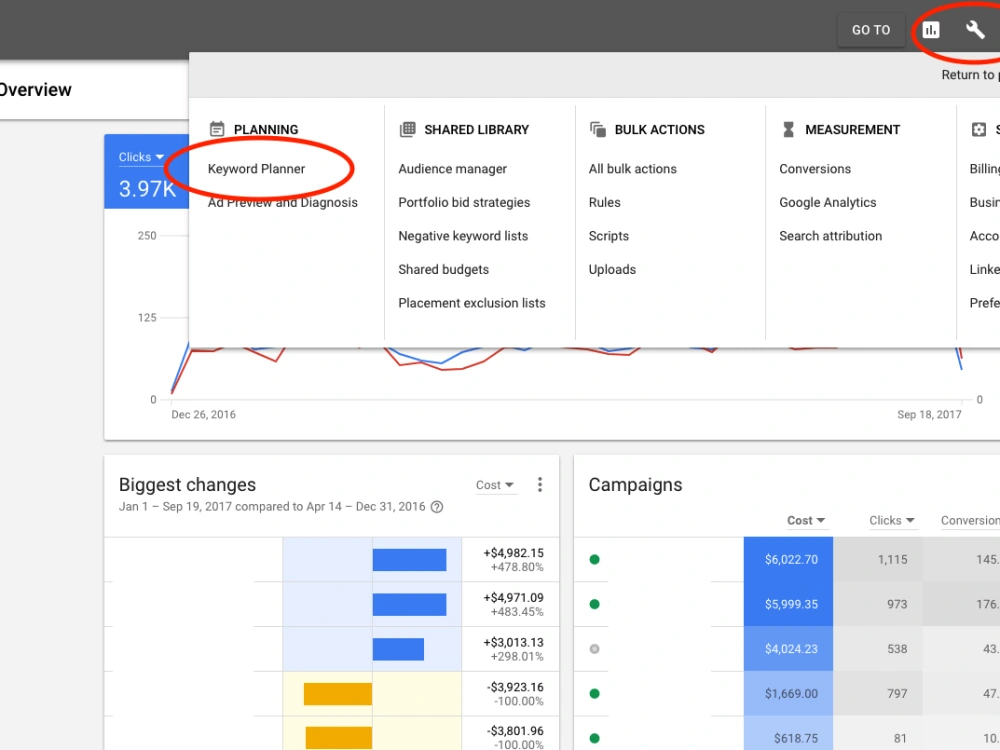Select the 797 clicks cell
The width and height of the screenshot is (1000, 750).
[x=878, y=693]
